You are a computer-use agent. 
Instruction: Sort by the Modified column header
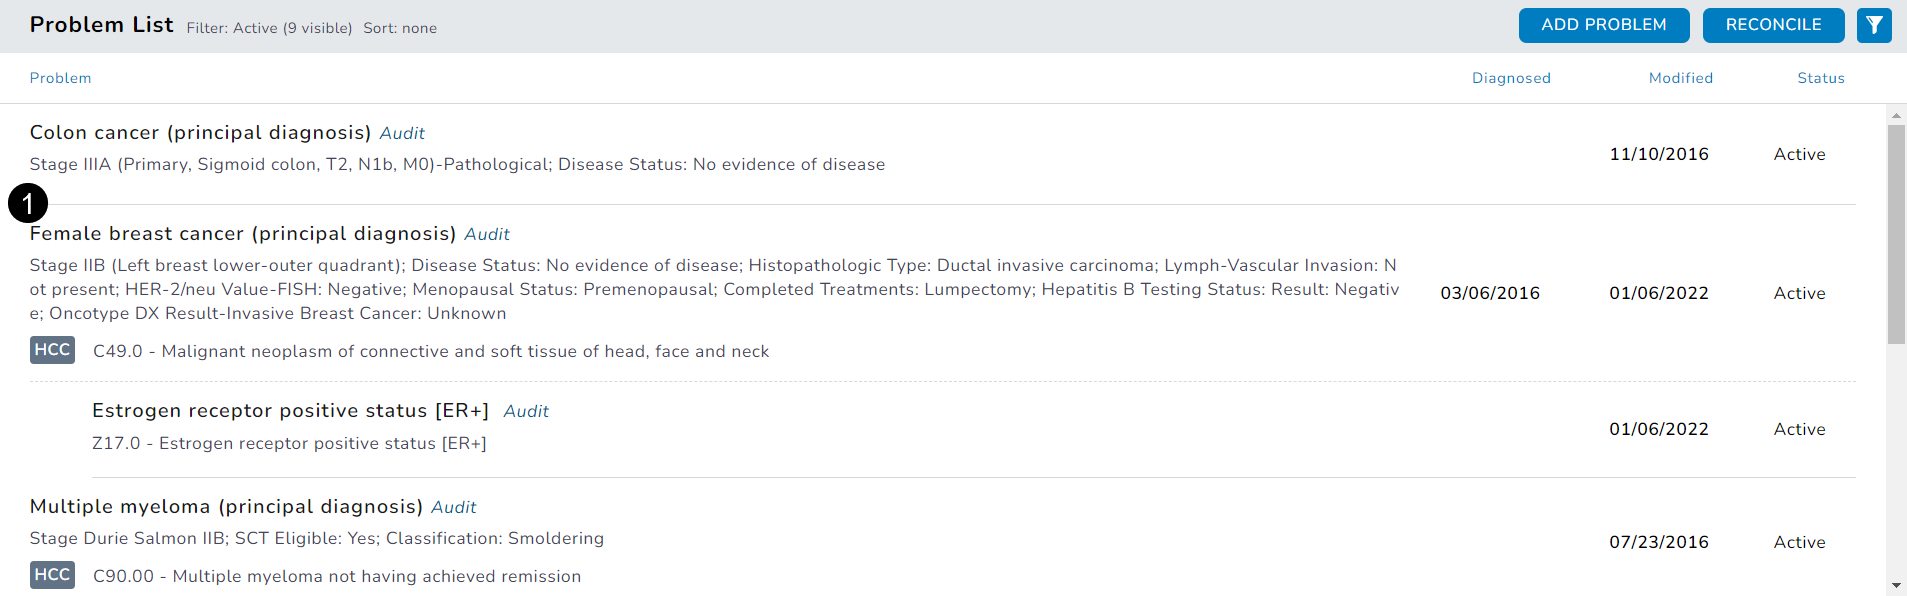1680,78
